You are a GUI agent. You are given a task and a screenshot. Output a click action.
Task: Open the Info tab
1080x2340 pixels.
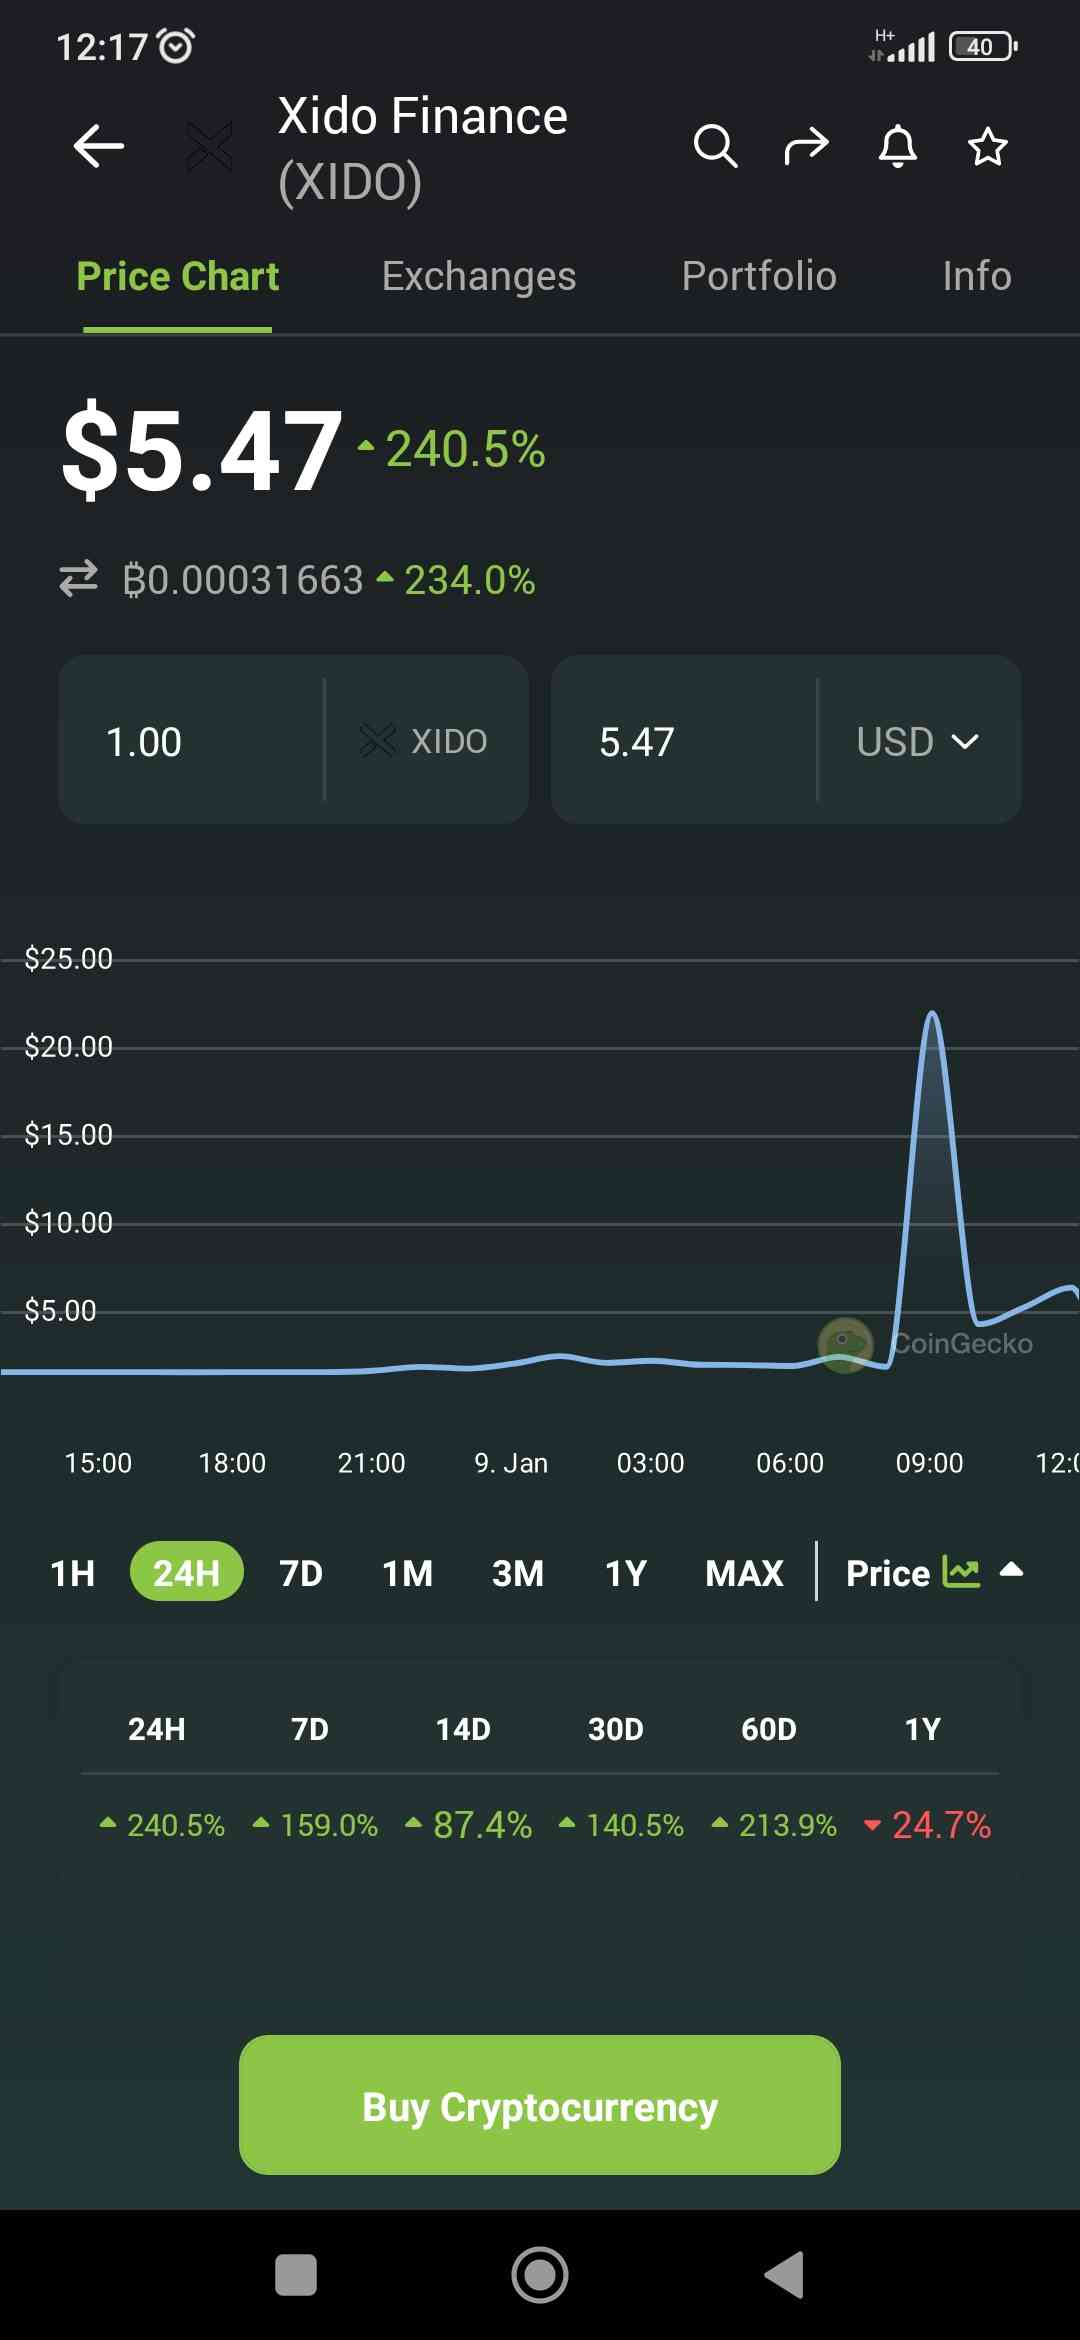pyautogui.click(x=976, y=276)
